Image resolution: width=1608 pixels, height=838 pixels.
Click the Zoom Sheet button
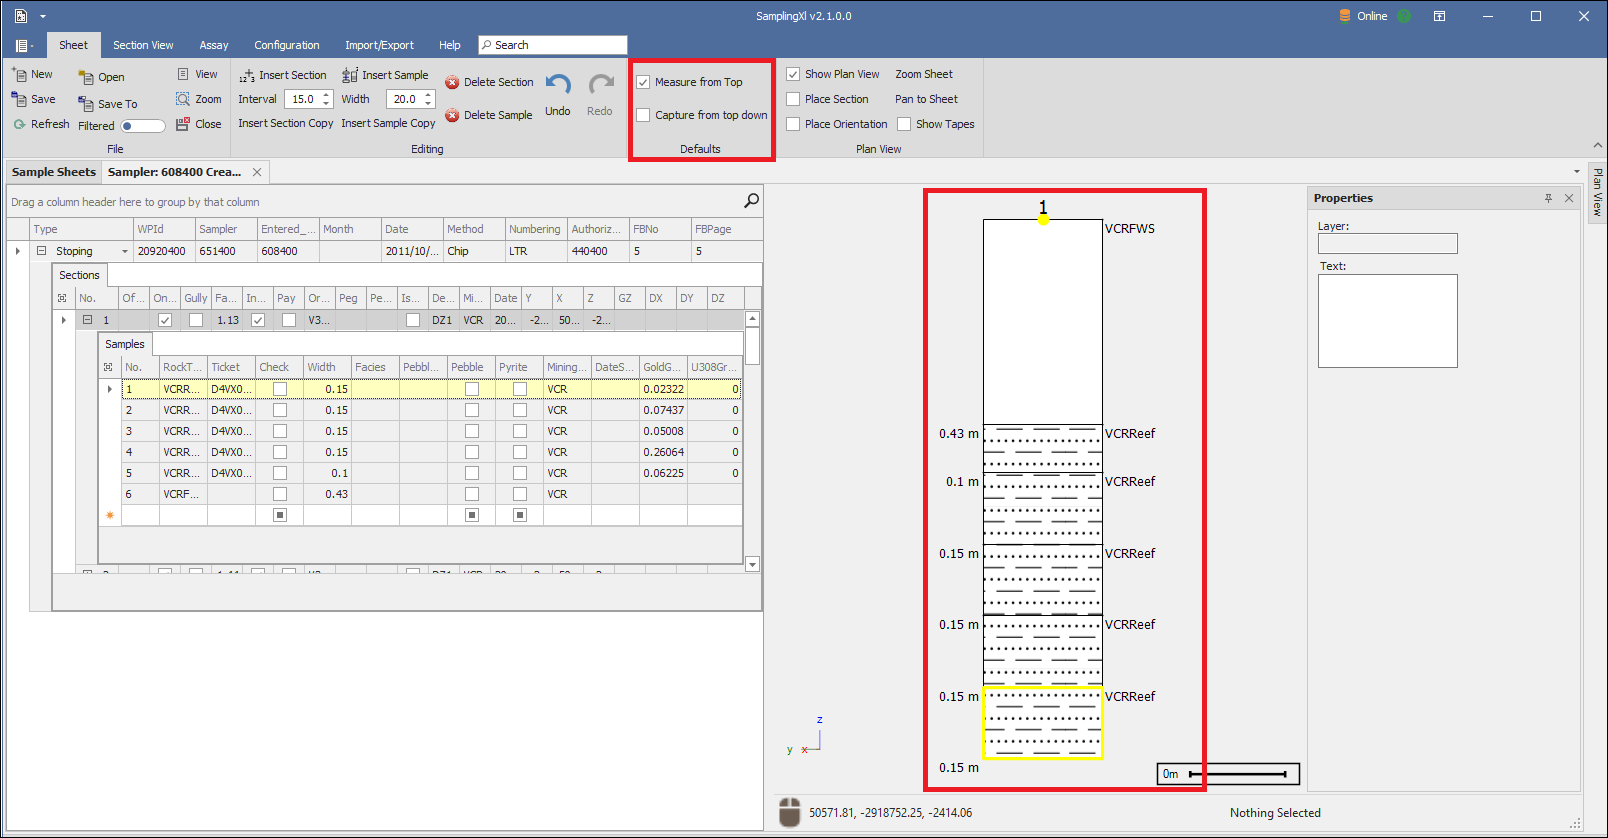(923, 74)
